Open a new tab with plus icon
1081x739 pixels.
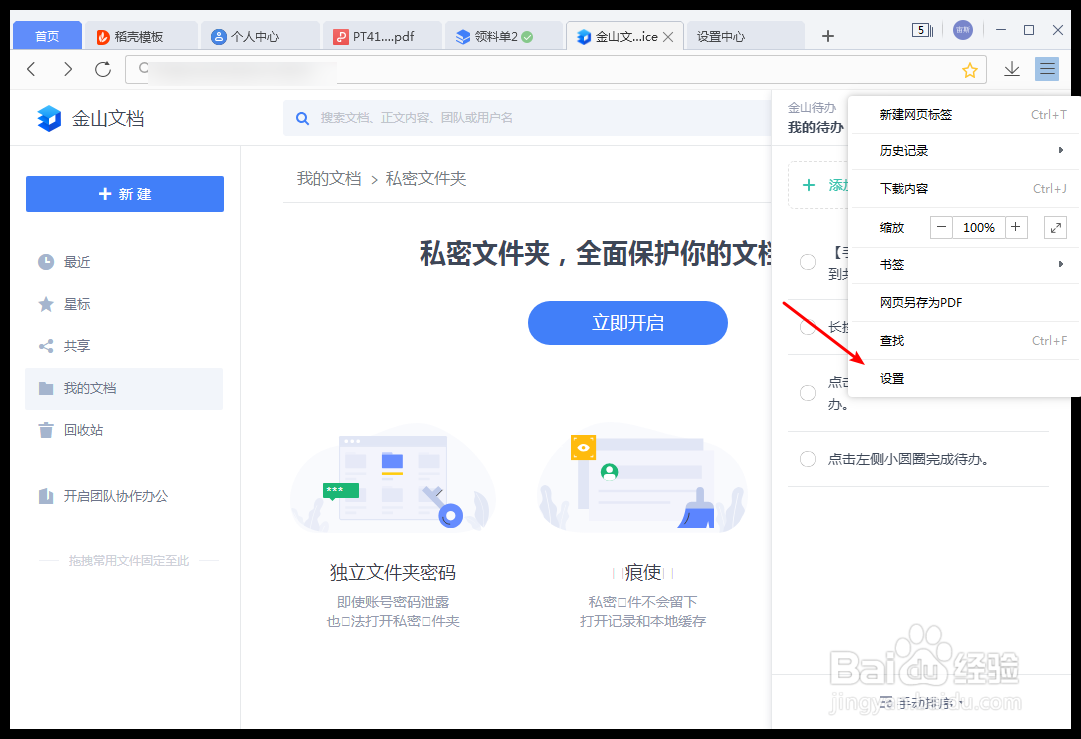click(828, 36)
